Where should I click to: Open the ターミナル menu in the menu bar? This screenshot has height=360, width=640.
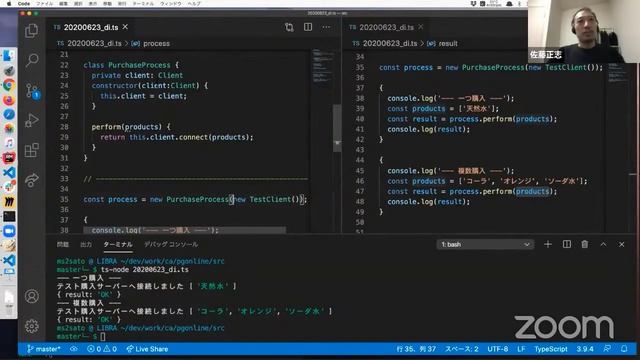coord(143,3)
